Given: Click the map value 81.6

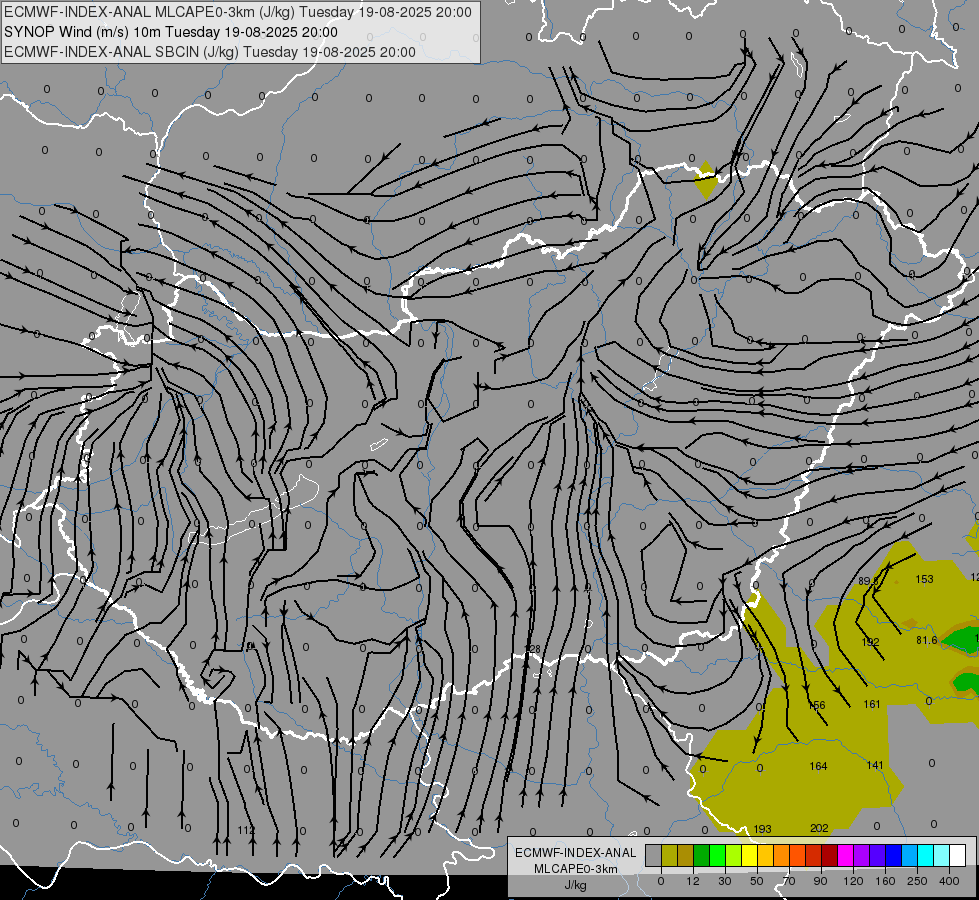Looking at the screenshot, I should click(927, 640).
